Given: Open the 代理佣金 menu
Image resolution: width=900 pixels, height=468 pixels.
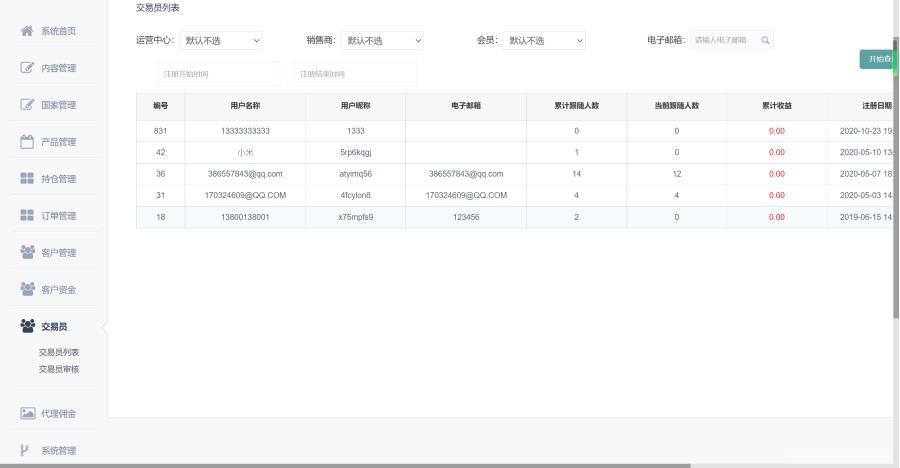Looking at the screenshot, I should [x=59, y=413].
